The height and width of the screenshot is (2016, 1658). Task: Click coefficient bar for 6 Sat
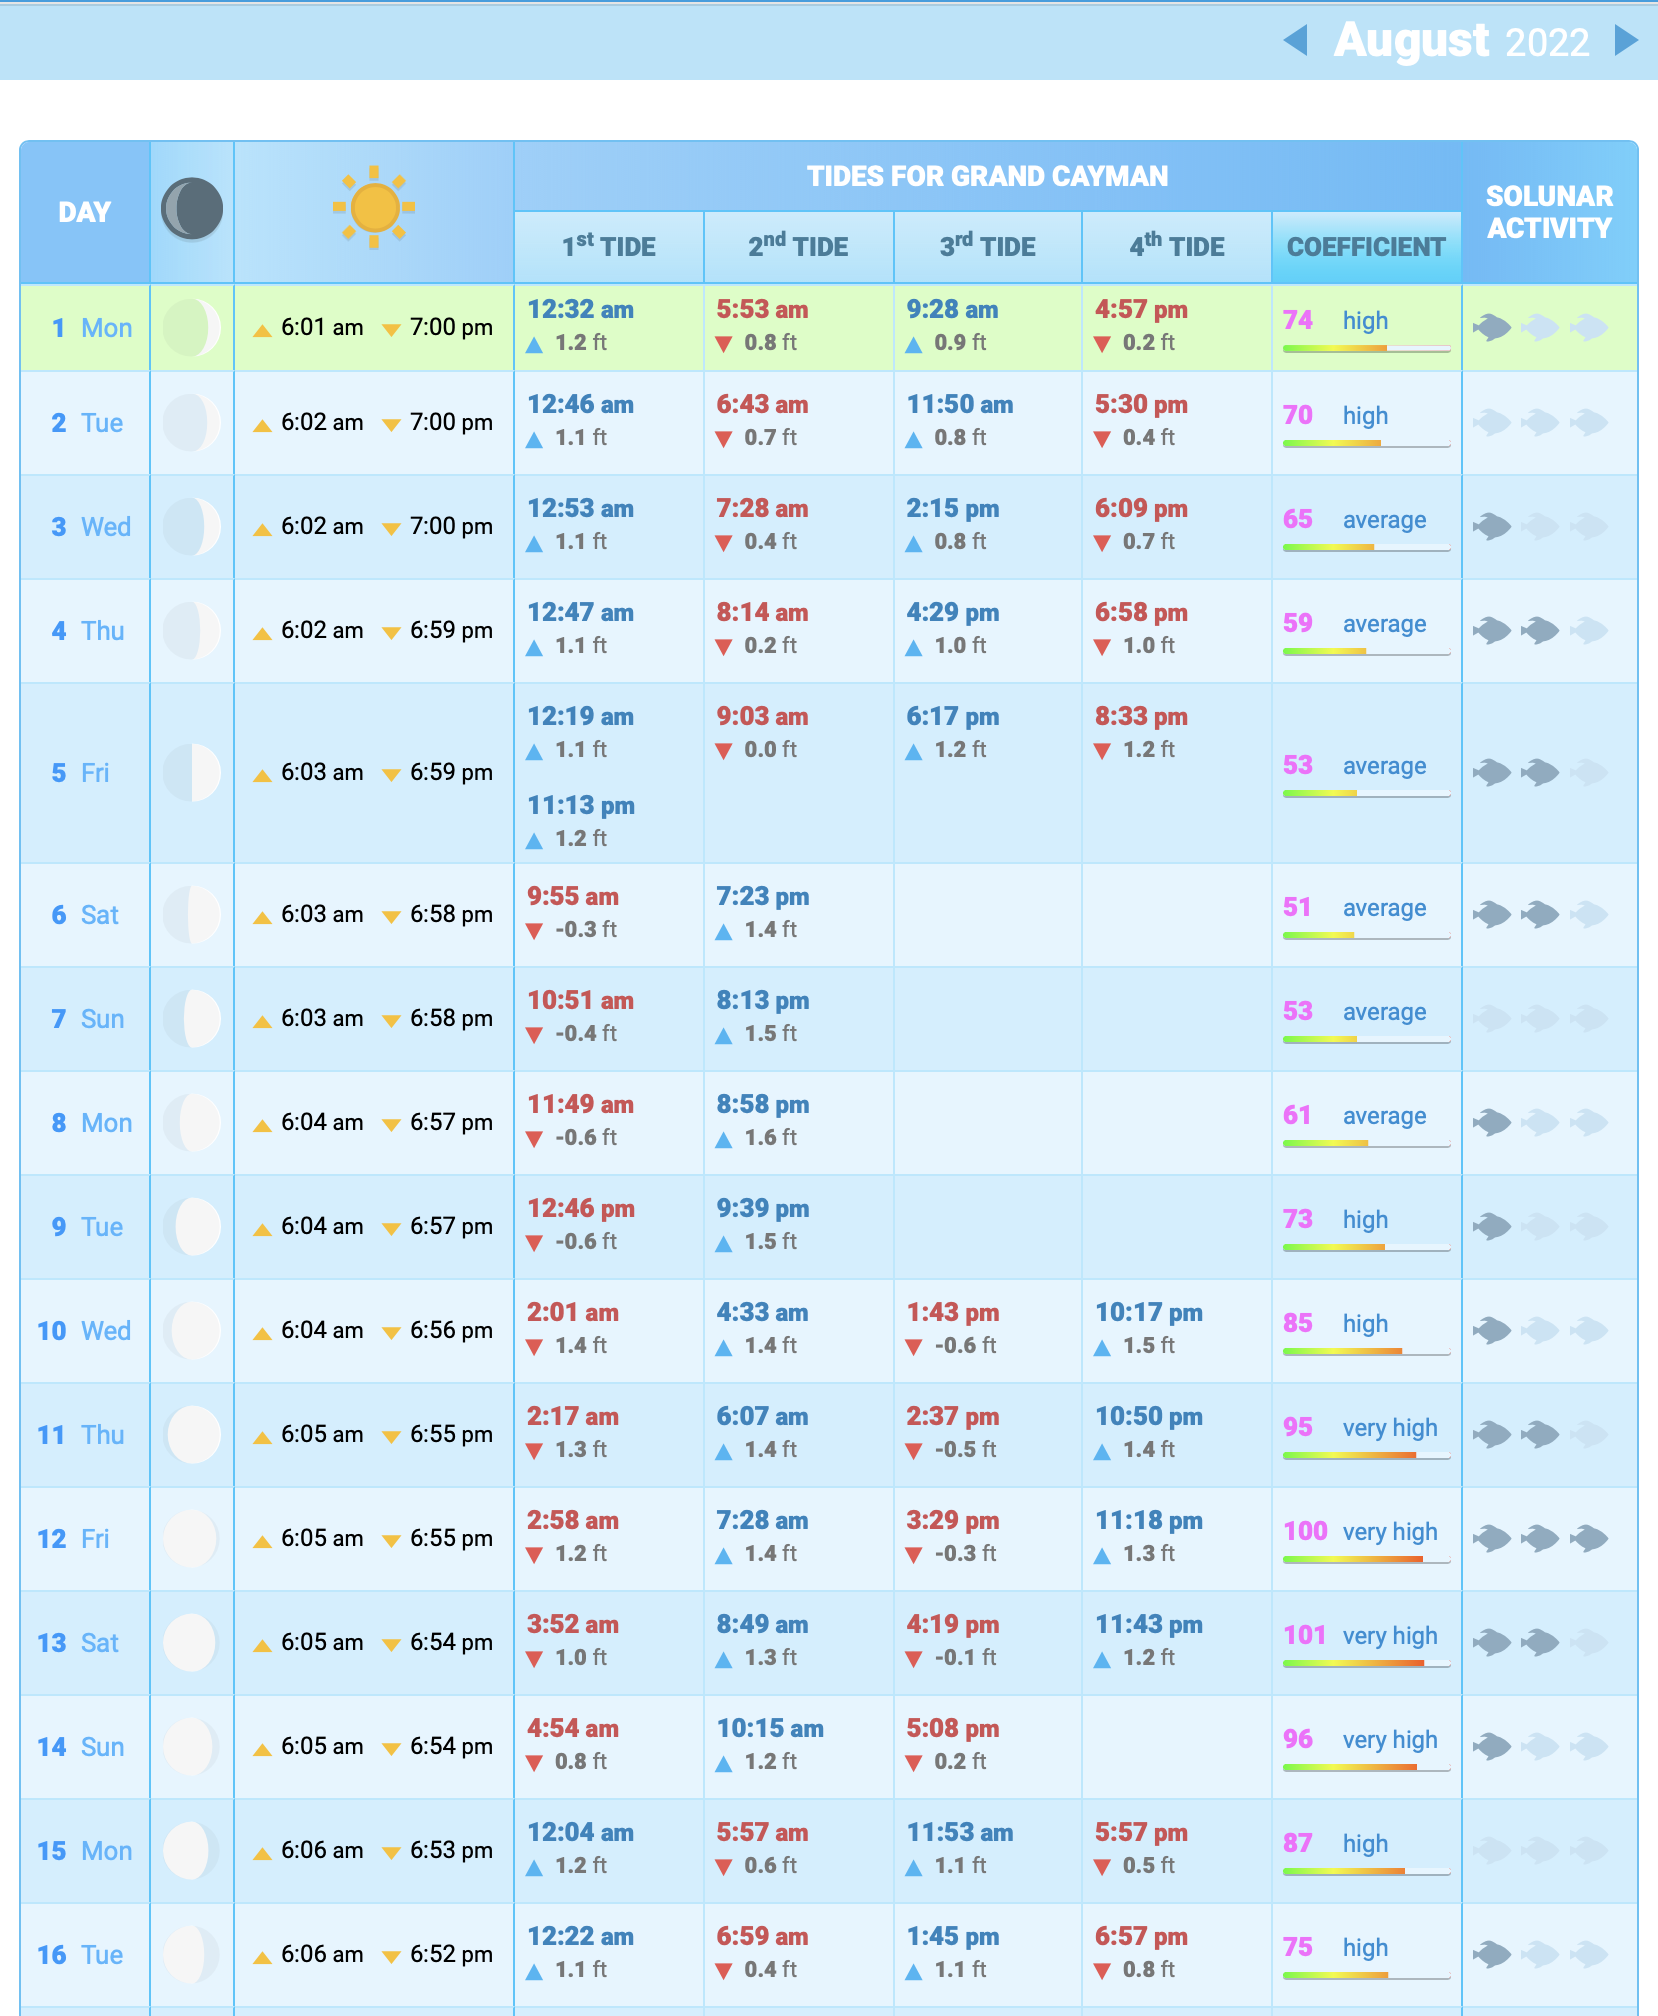click(x=1366, y=936)
